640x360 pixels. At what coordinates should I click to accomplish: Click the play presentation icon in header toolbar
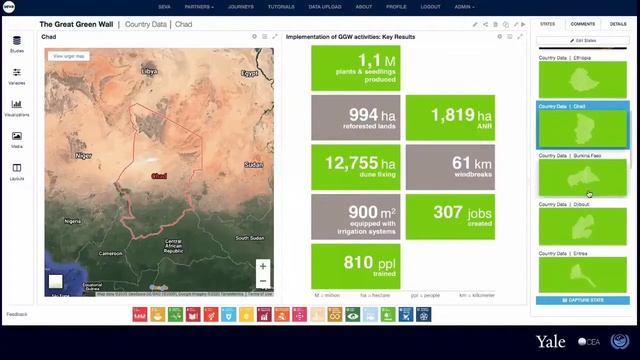(x=523, y=24)
